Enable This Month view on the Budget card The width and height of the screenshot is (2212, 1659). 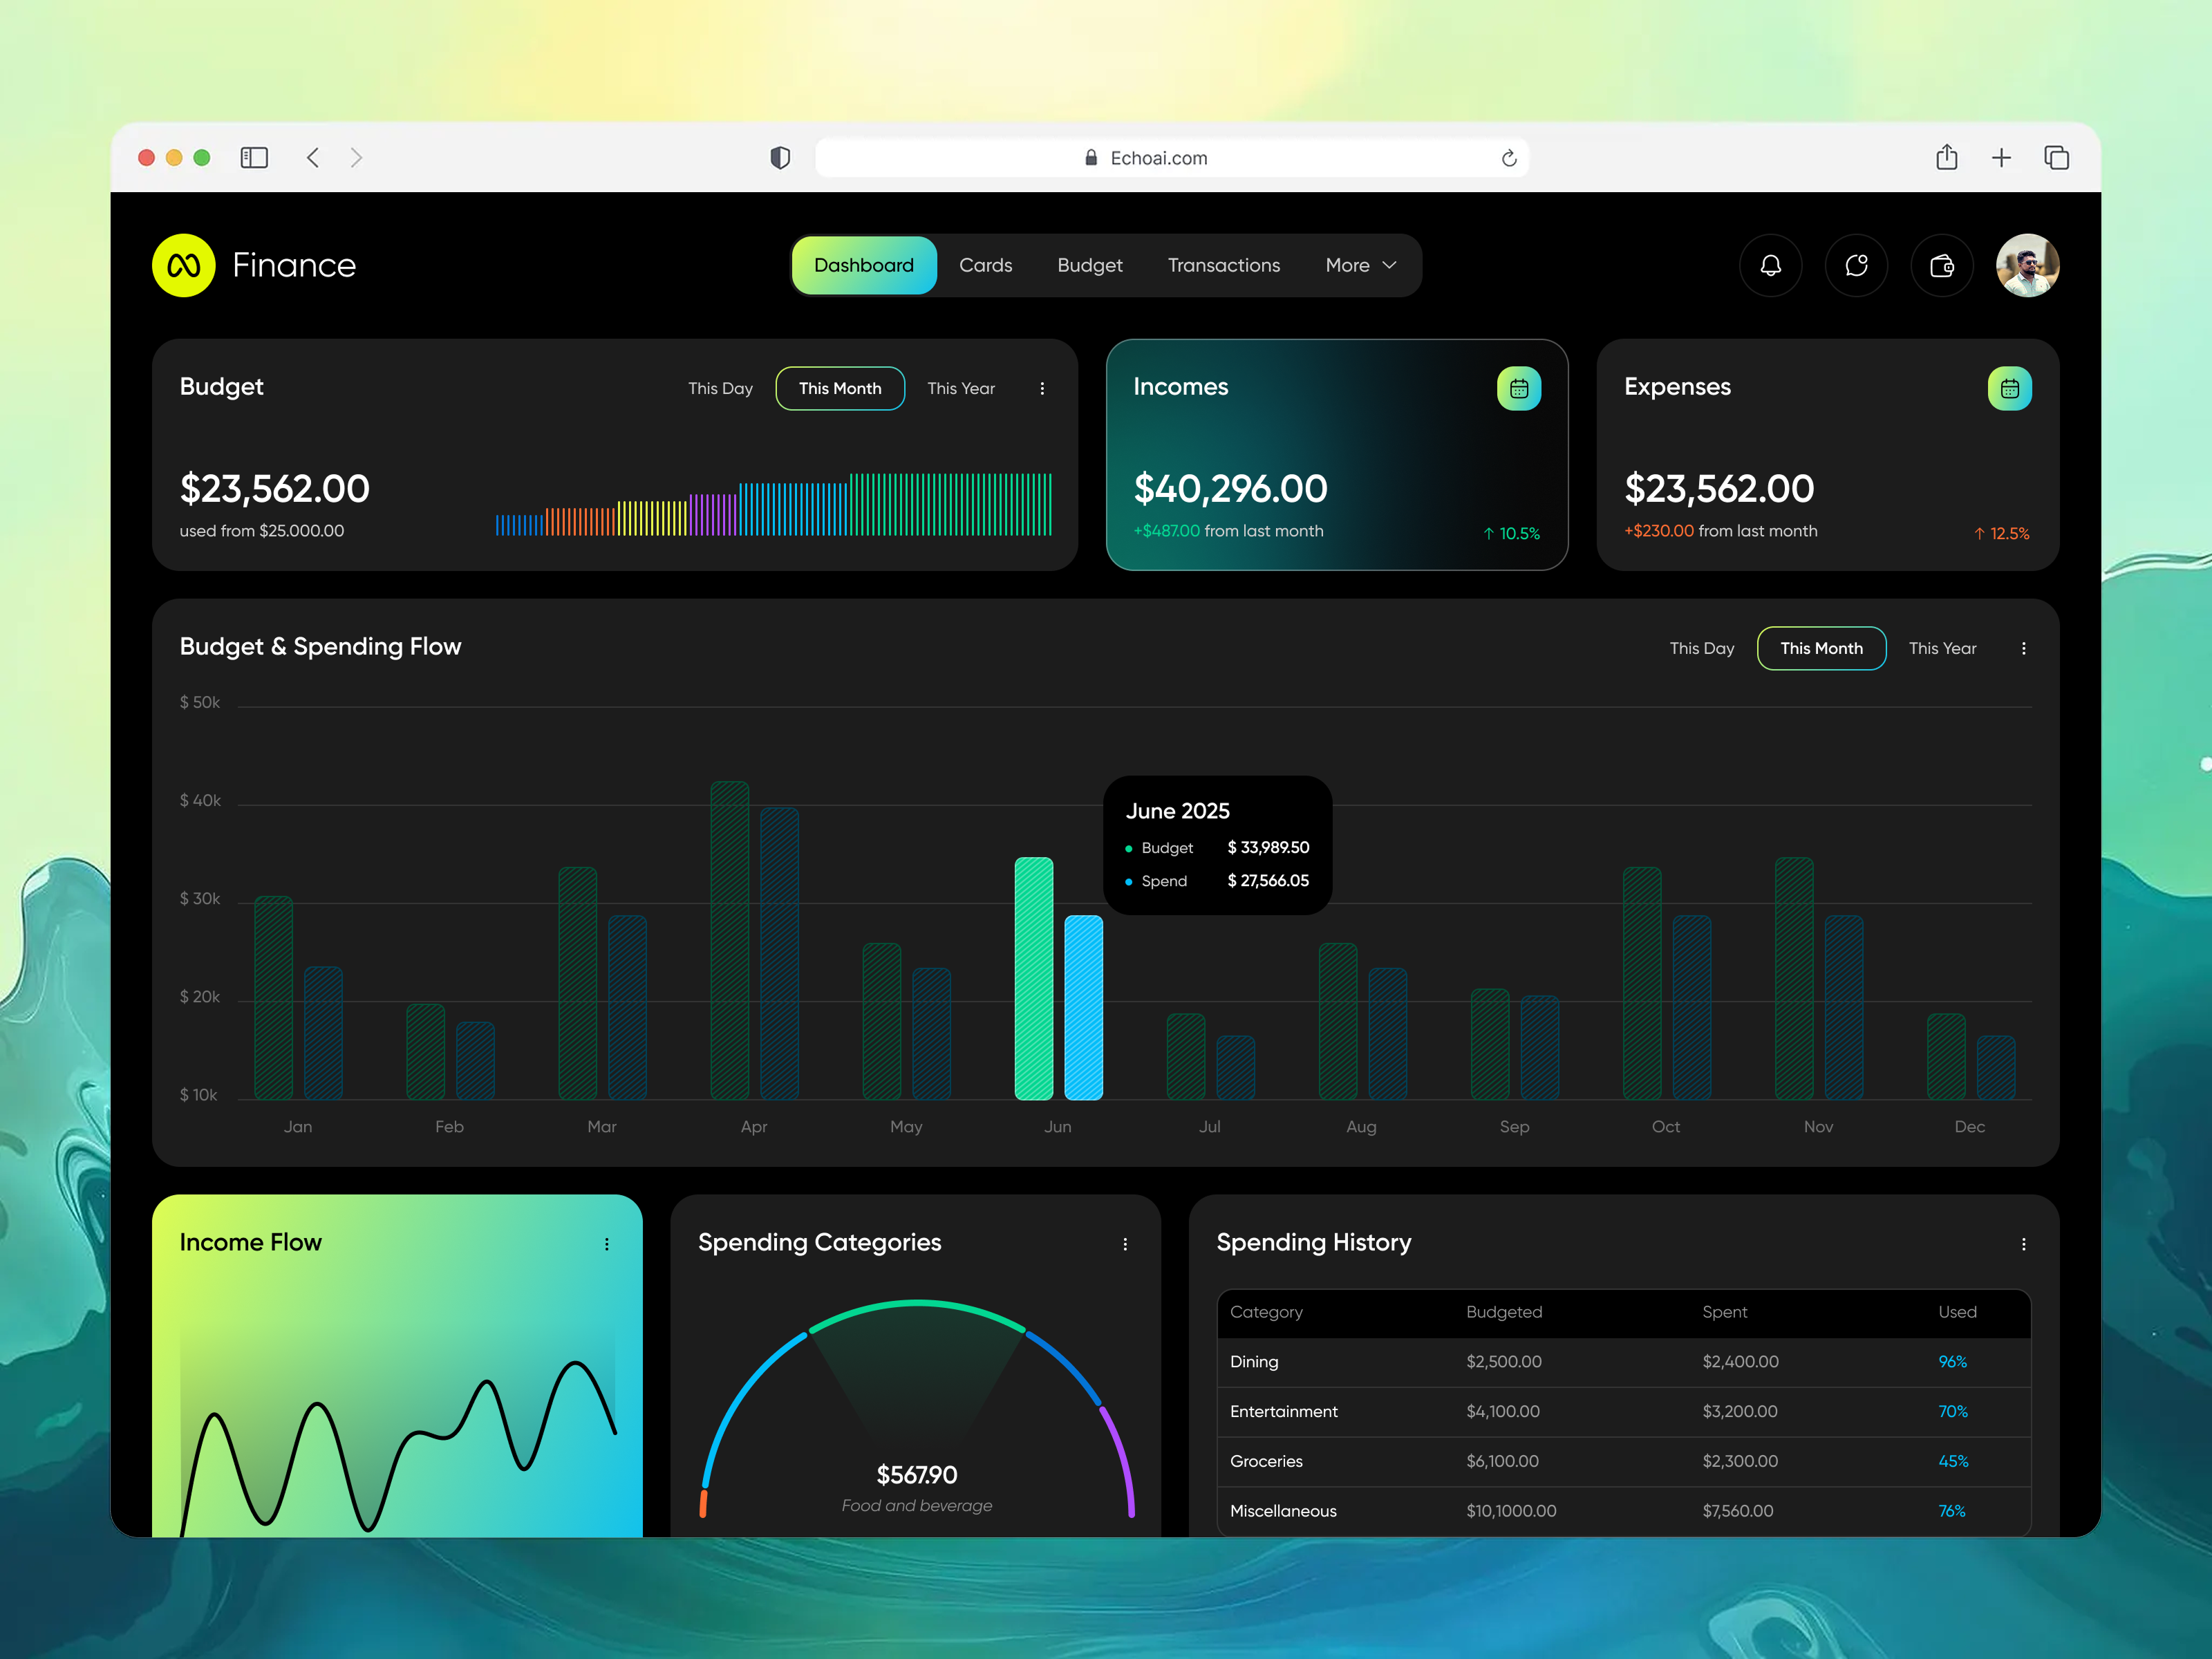point(840,388)
